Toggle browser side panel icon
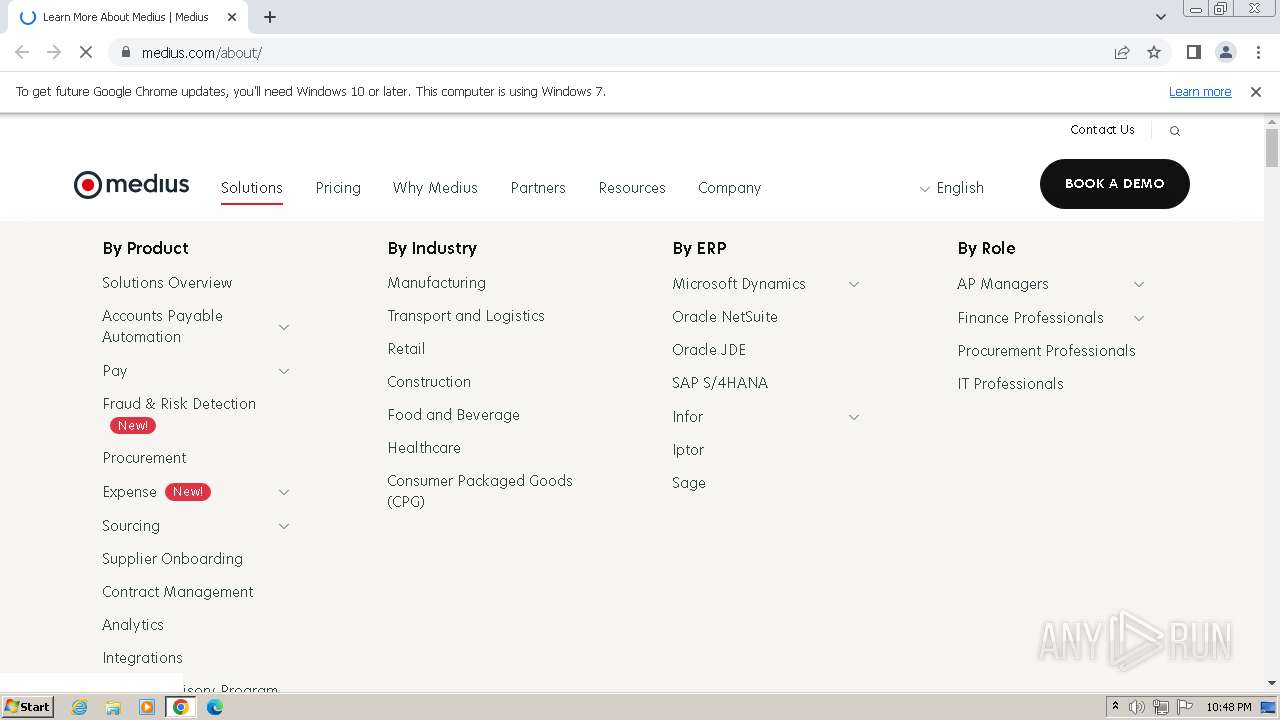This screenshot has height=720, width=1280. [1193, 52]
